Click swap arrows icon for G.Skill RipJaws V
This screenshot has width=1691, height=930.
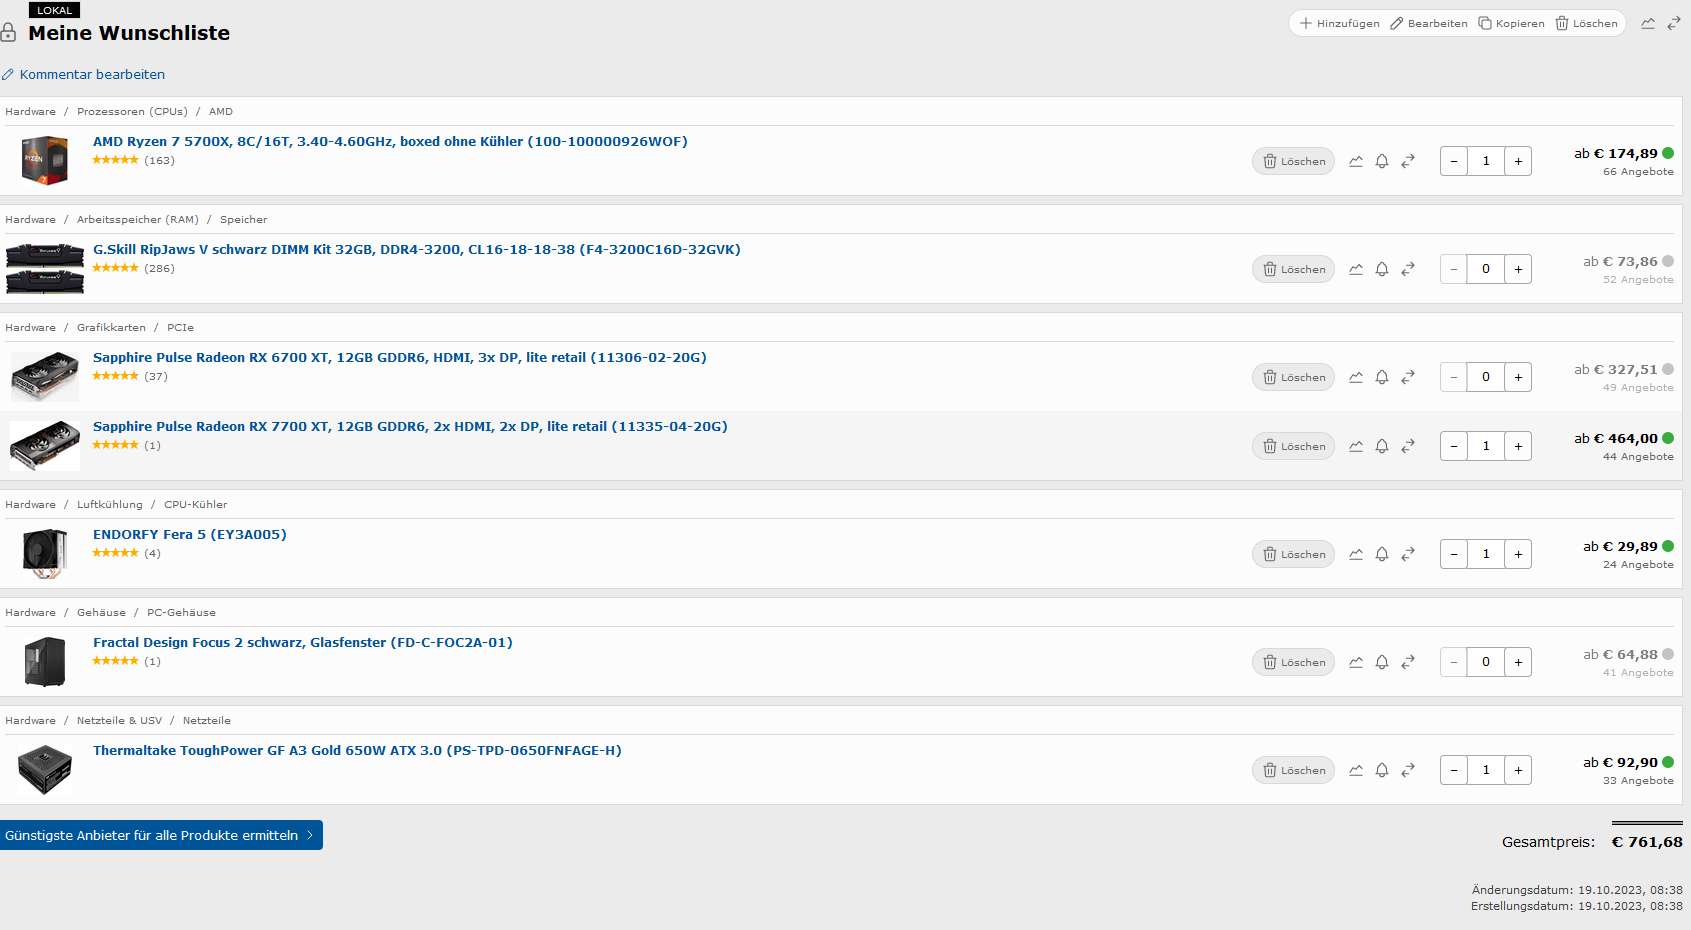coord(1408,269)
